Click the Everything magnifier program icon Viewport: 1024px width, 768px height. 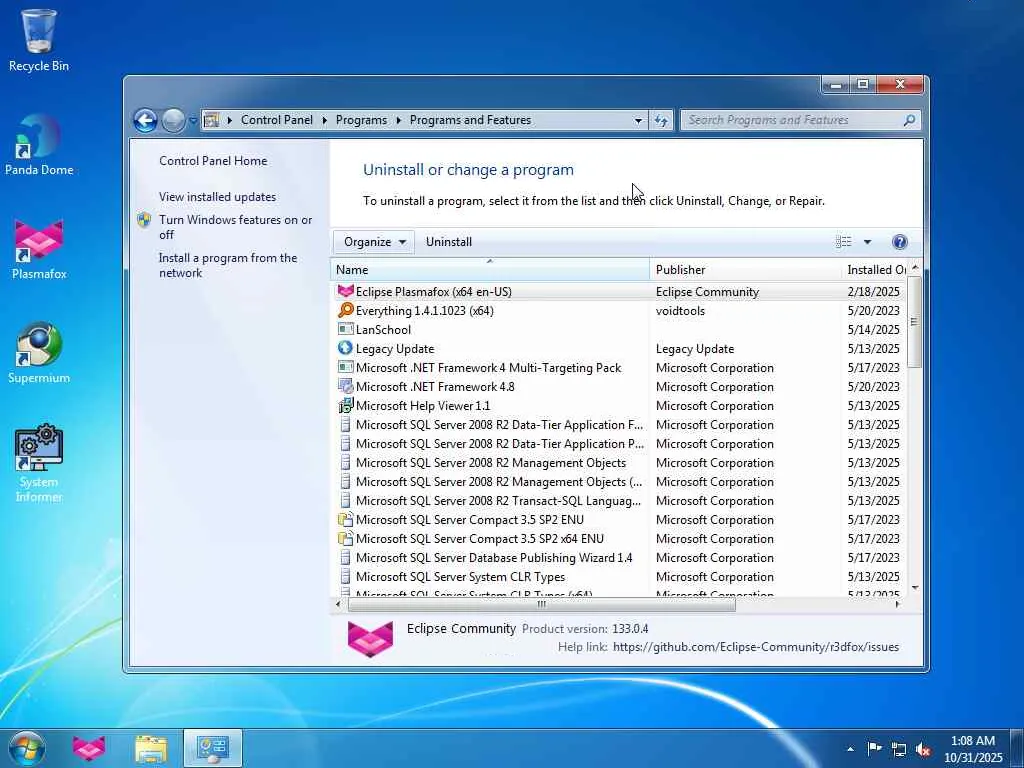(345, 310)
